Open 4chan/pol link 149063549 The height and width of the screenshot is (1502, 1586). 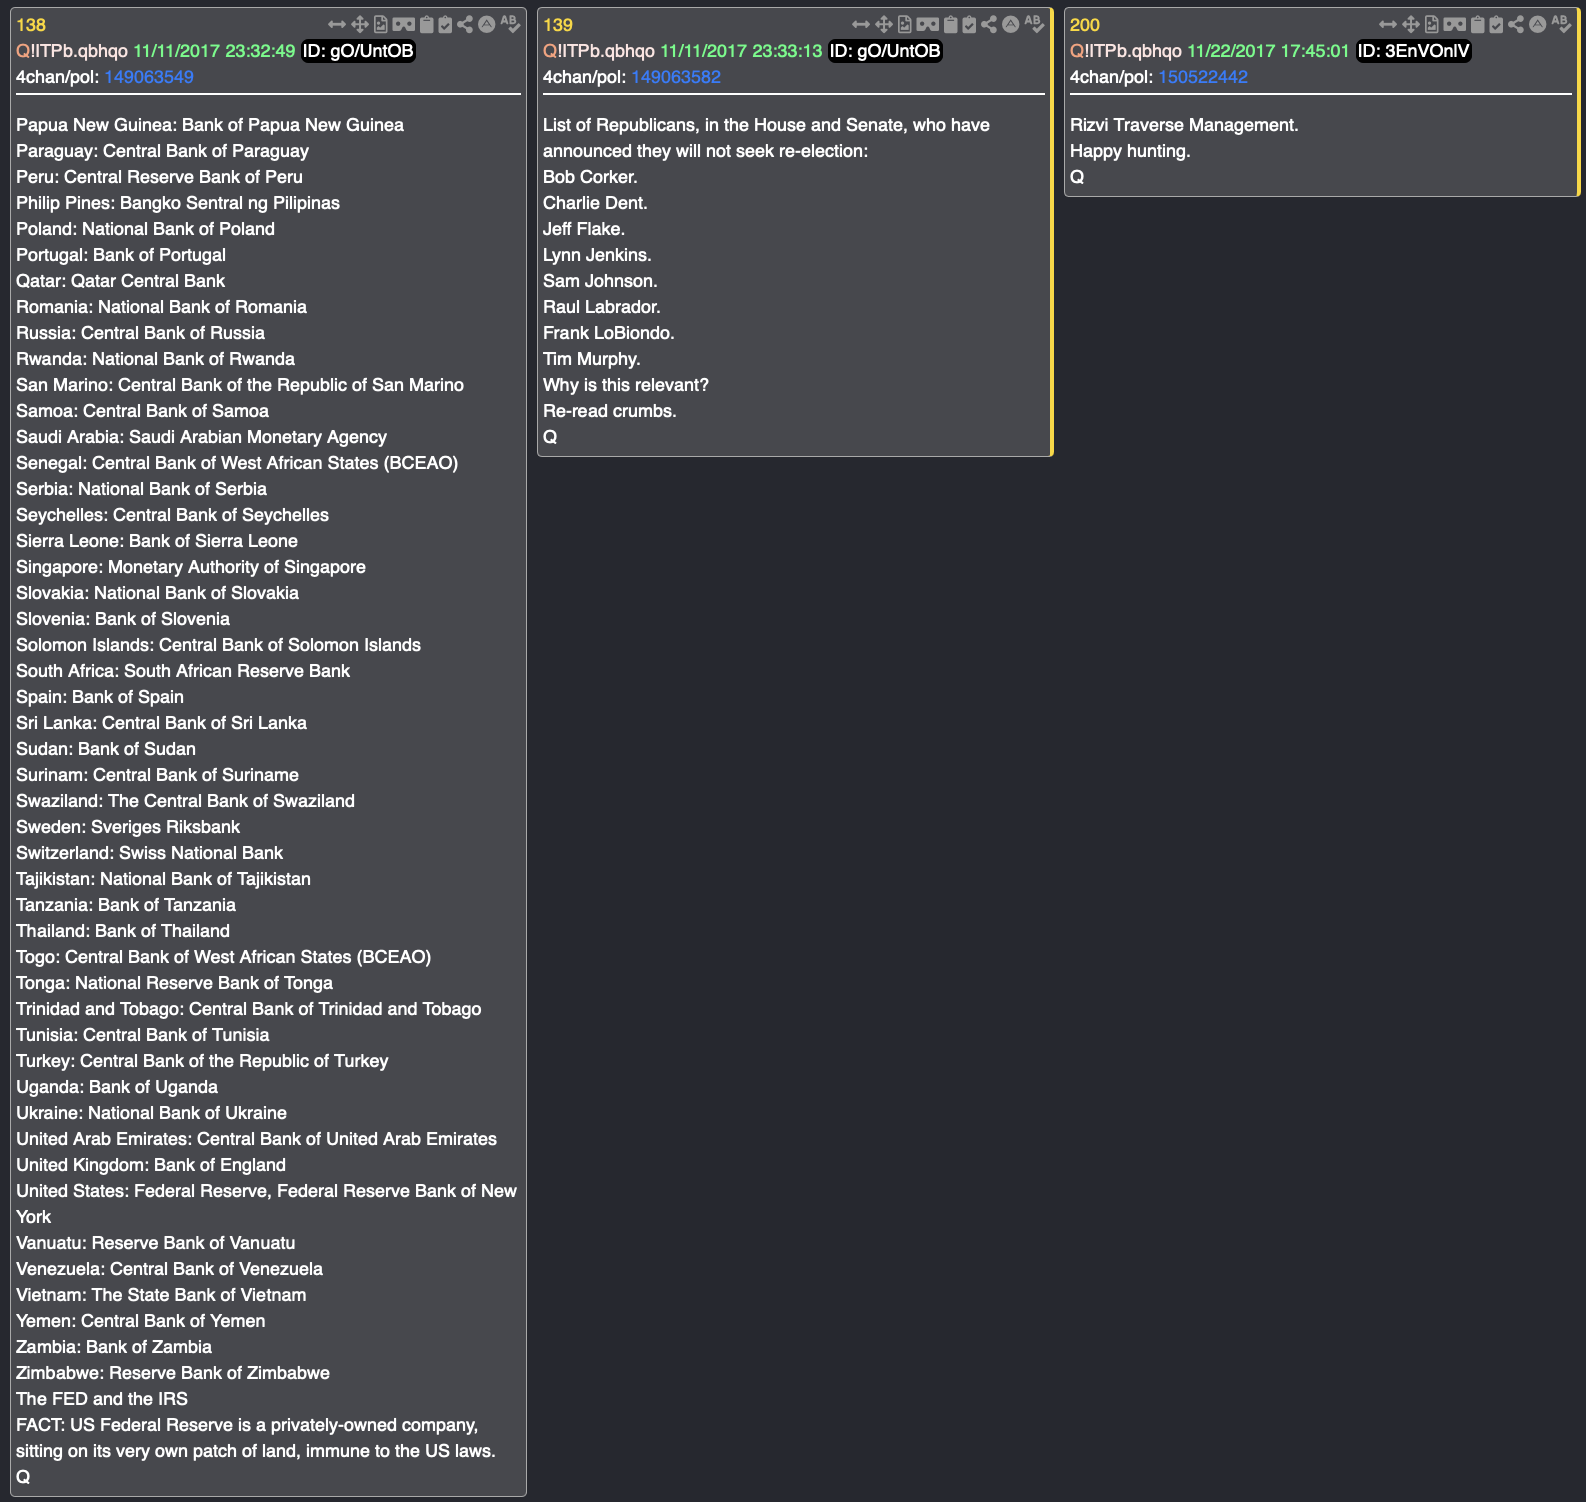click(x=149, y=77)
